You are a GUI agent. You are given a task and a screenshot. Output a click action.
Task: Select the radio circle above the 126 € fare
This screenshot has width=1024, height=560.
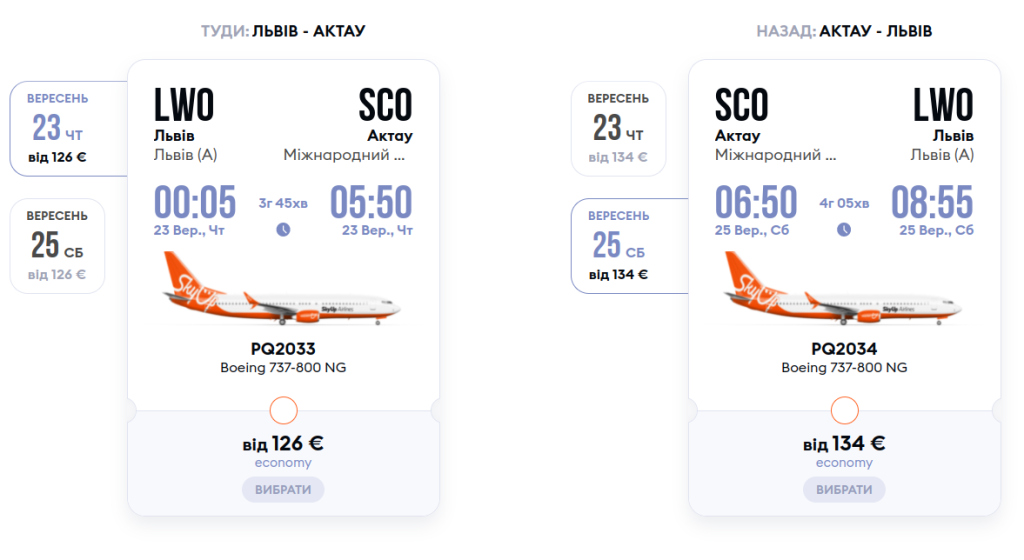pyautogui.click(x=284, y=410)
